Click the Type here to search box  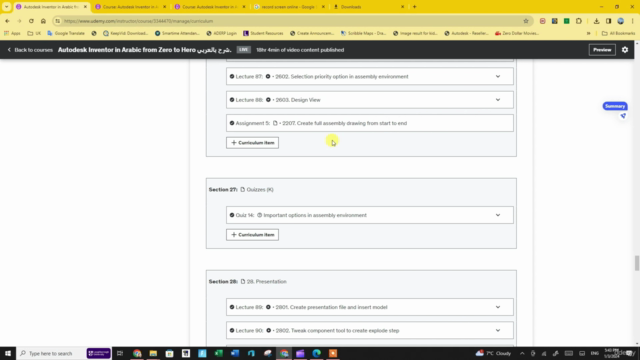coord(51,353)
